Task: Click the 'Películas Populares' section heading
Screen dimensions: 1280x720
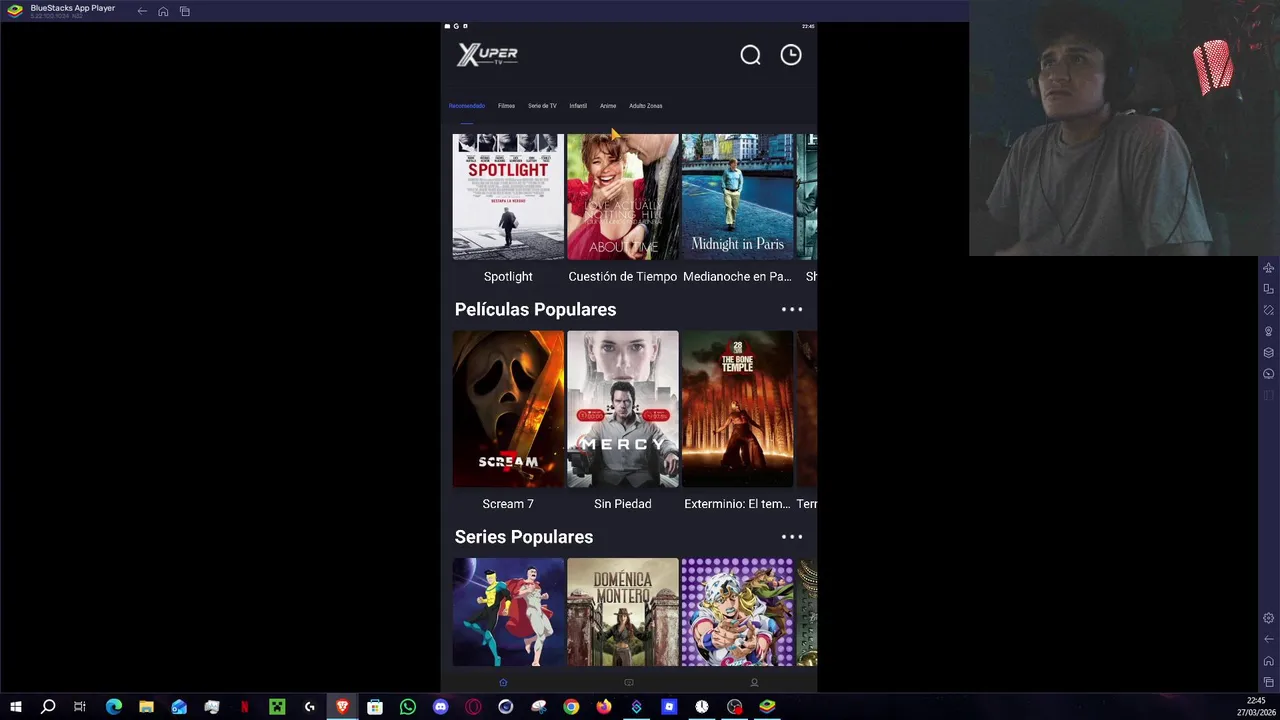Action: [x=535, y=309]
